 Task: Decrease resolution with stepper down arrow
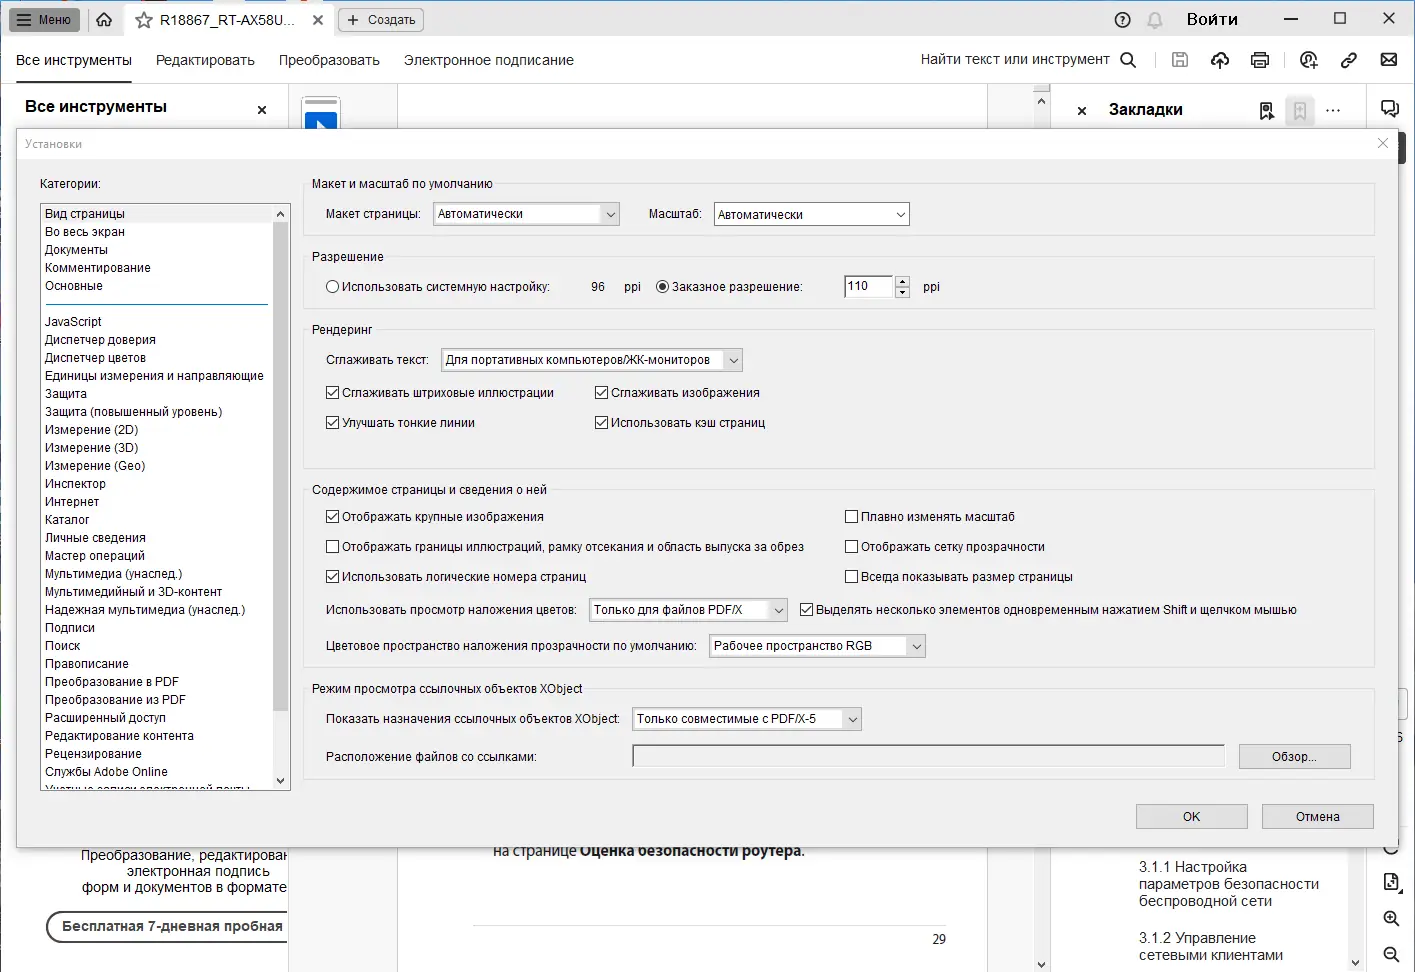[902, 293]
